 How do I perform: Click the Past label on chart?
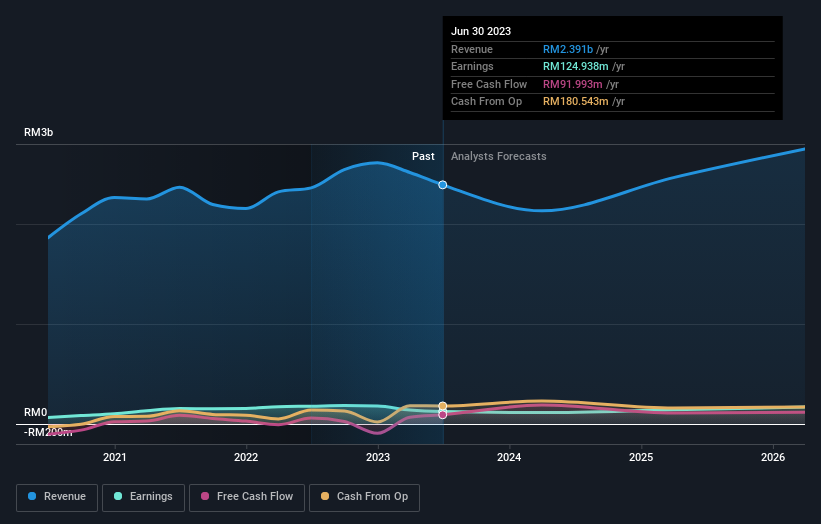(423, 157)
